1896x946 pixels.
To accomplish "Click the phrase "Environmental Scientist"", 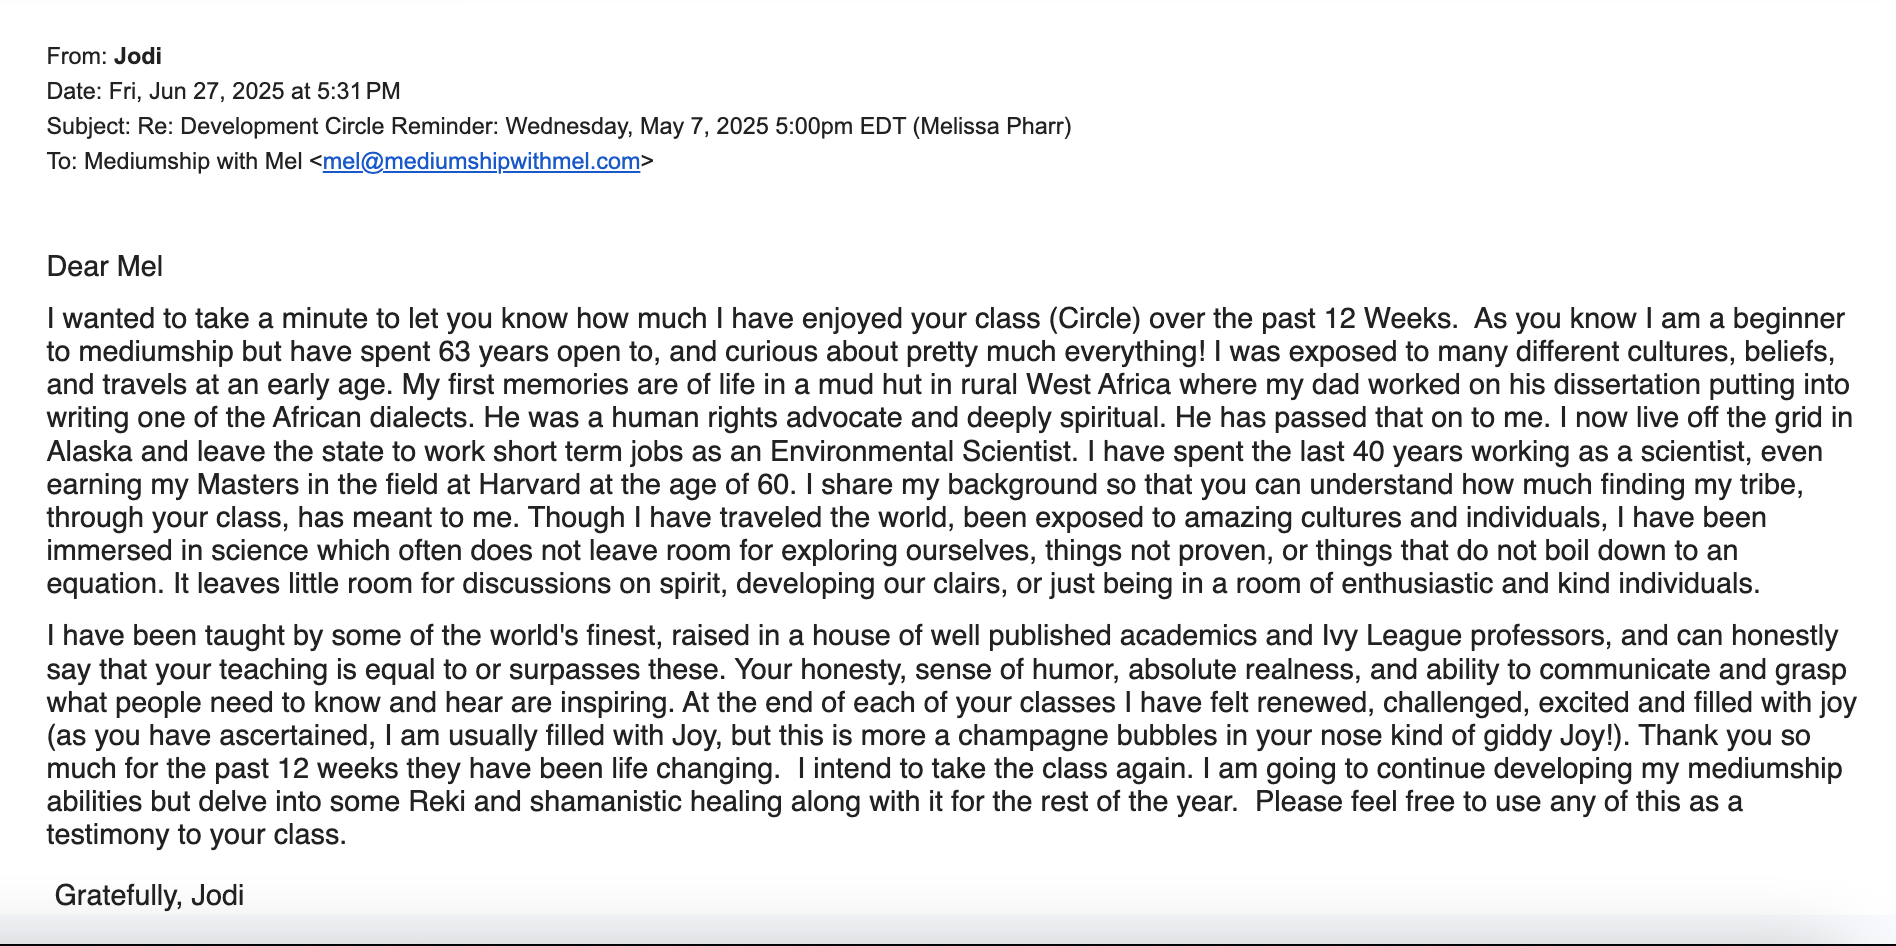I will (921, 451).
